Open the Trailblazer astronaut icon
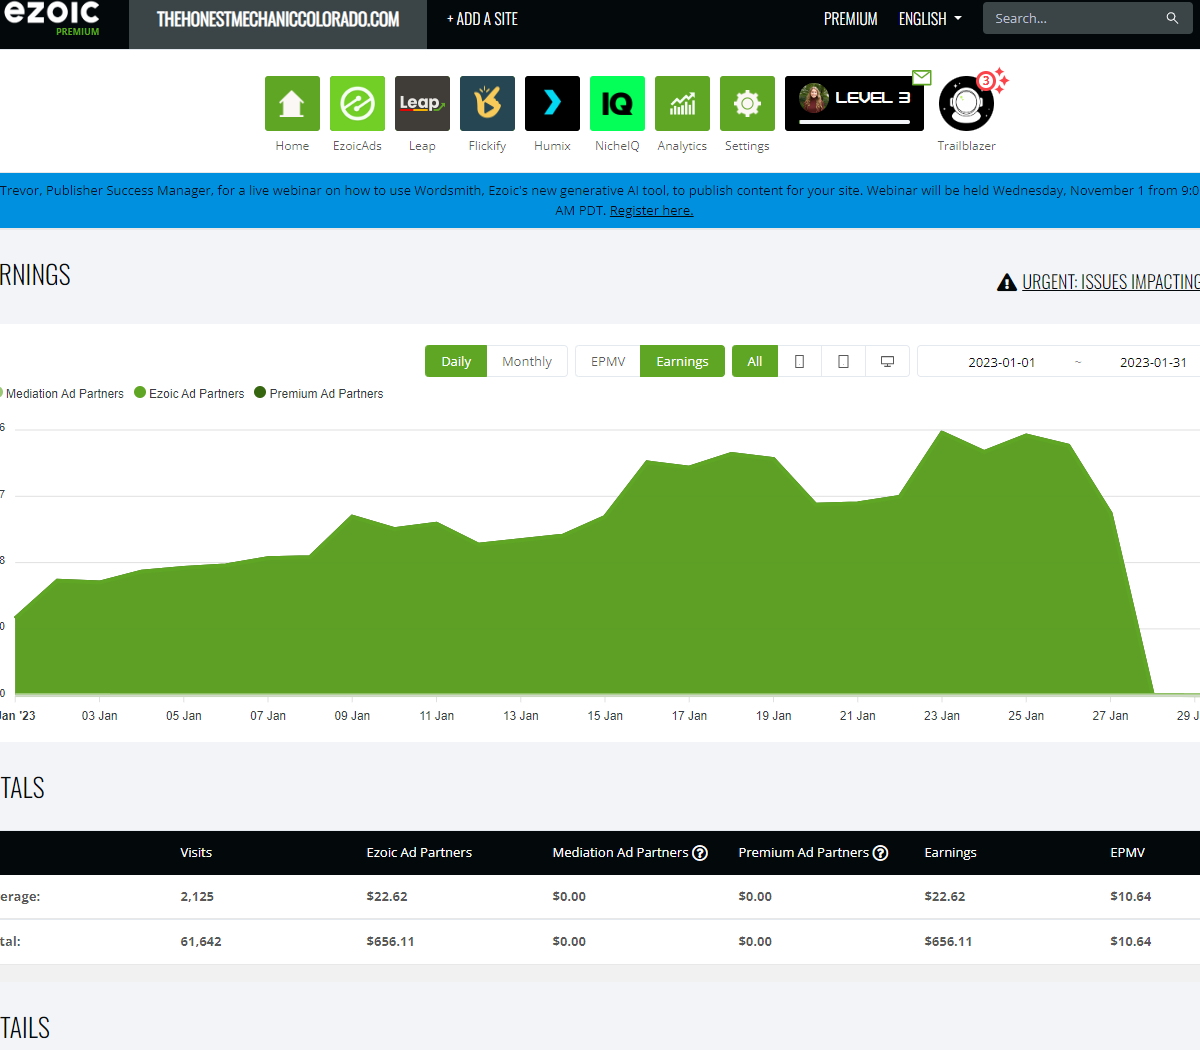The image size is (1200, 1050). 966,104
